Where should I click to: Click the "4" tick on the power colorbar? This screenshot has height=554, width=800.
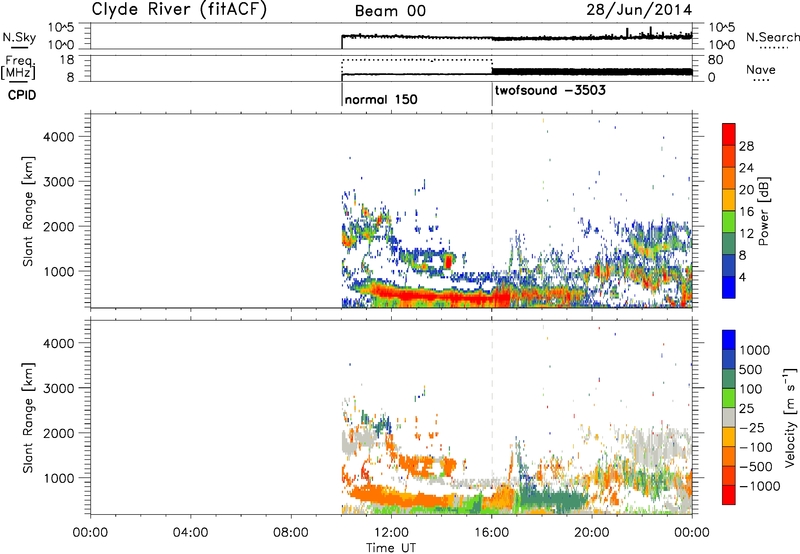(742, 277)
